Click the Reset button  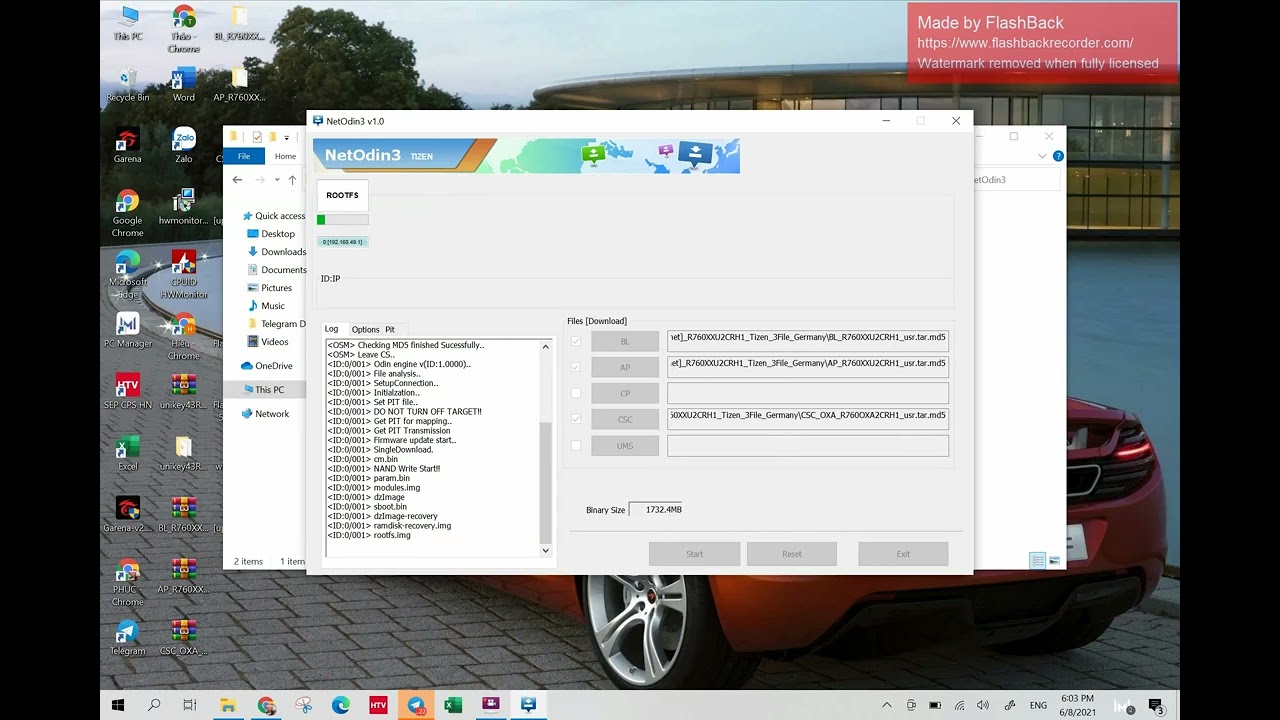click(x=791, y=554)
